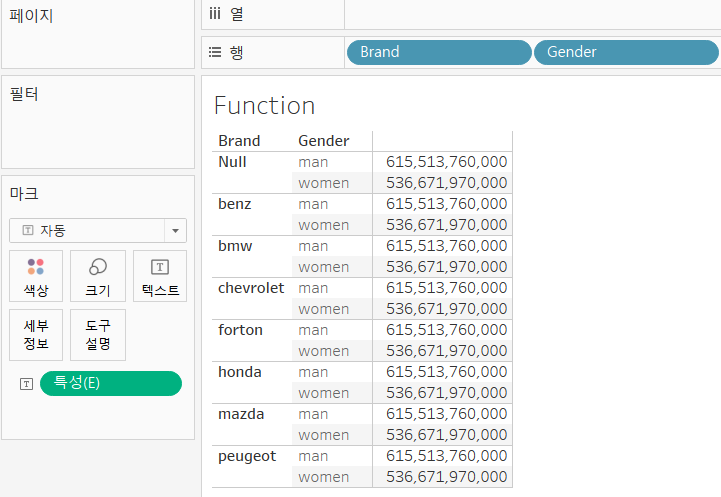Click women under the honda brand
The image size is (721, 497).
coord(324,393)
